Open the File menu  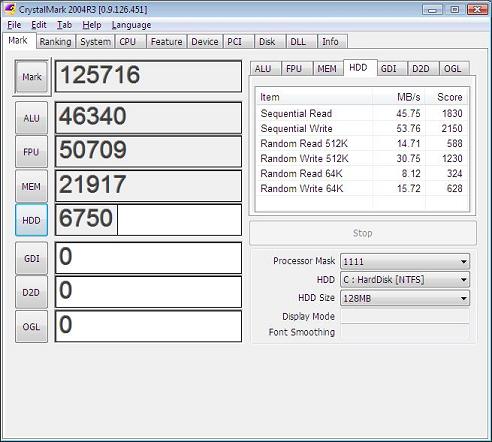click(x=14, y=25)
